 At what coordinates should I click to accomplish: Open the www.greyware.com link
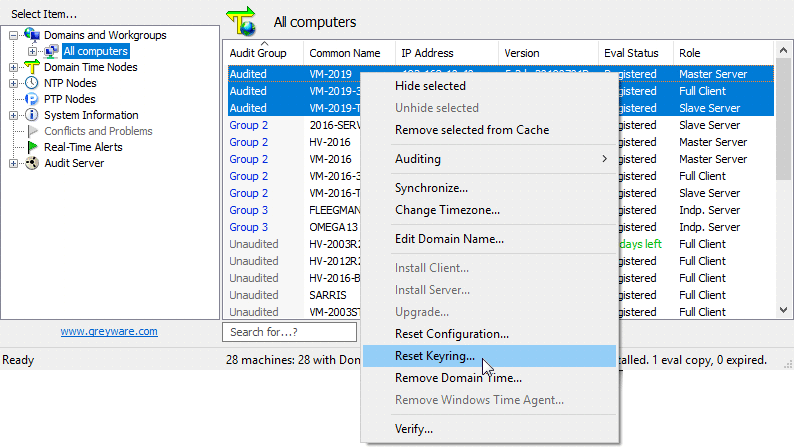[109, 331]
